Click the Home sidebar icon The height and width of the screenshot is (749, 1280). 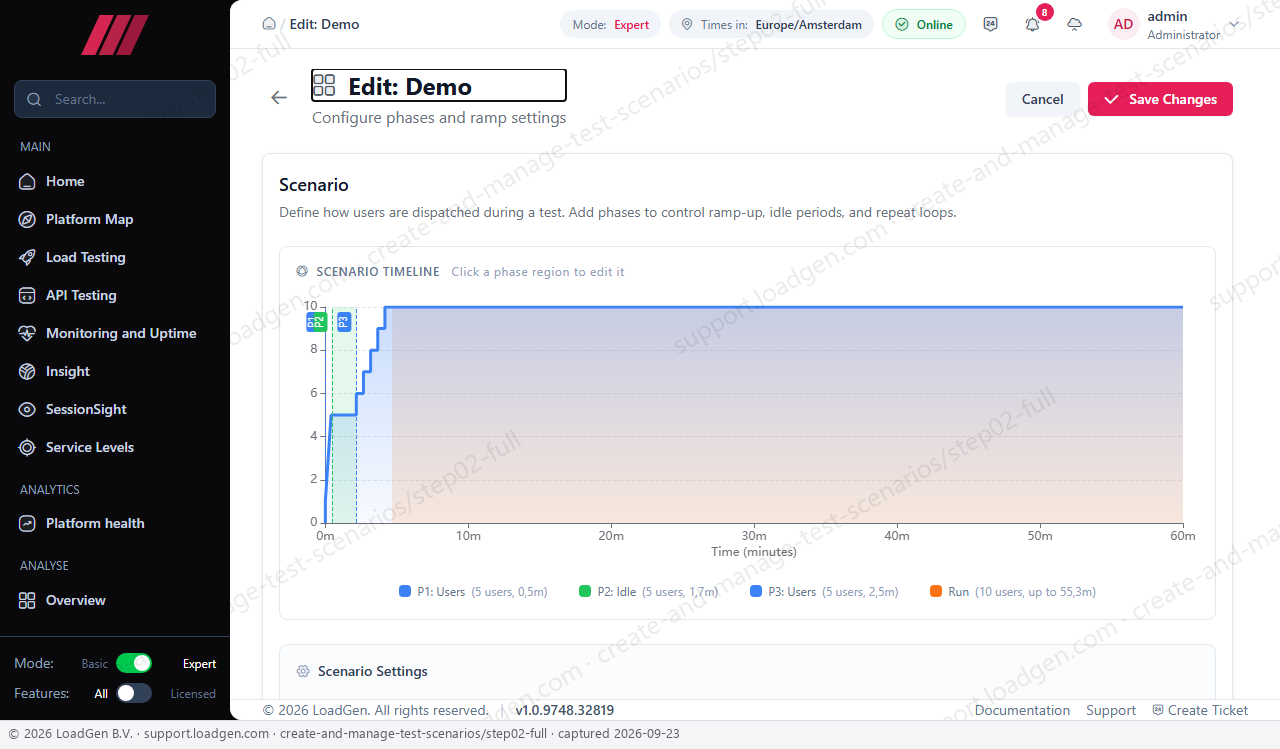tap(28, 181)
